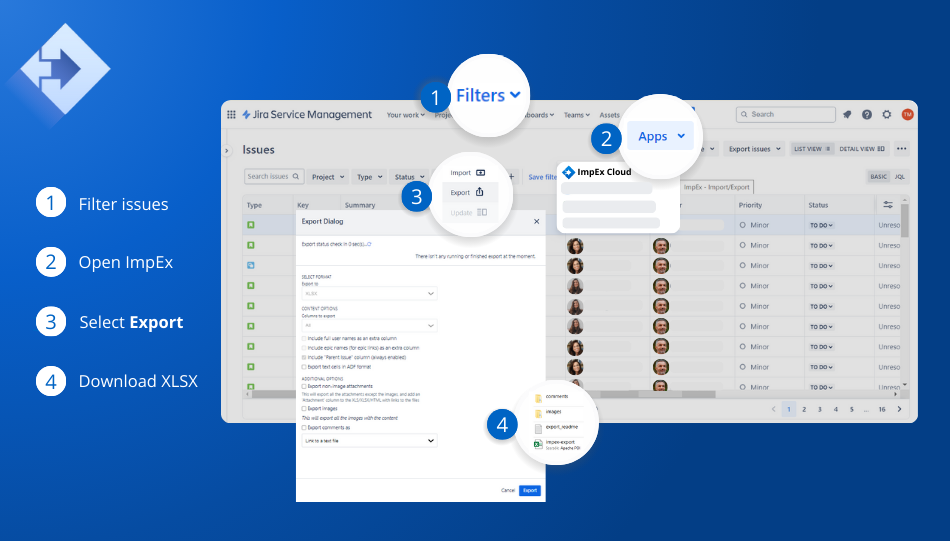Enable Export comments as checkbox
The width and height of the screenshot is (950, 541).
tap(304, 428)
